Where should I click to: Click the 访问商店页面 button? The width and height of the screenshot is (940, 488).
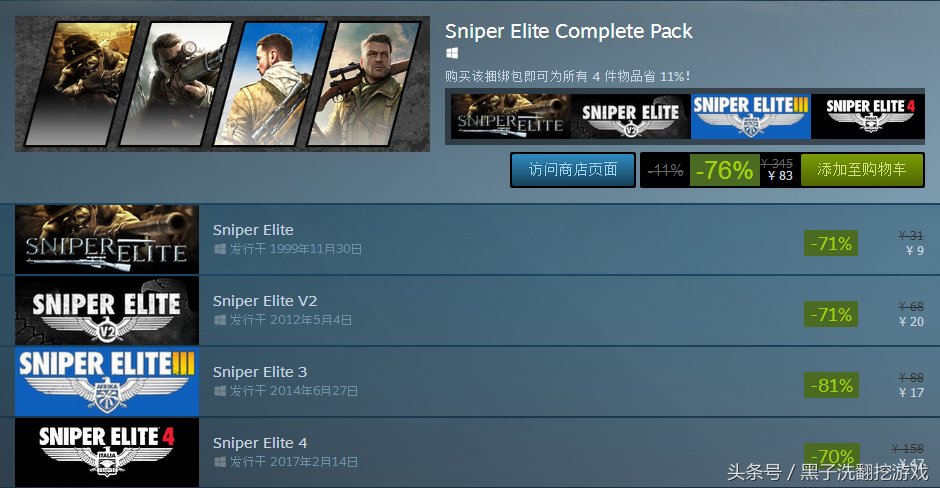click(x=573, y=170)
